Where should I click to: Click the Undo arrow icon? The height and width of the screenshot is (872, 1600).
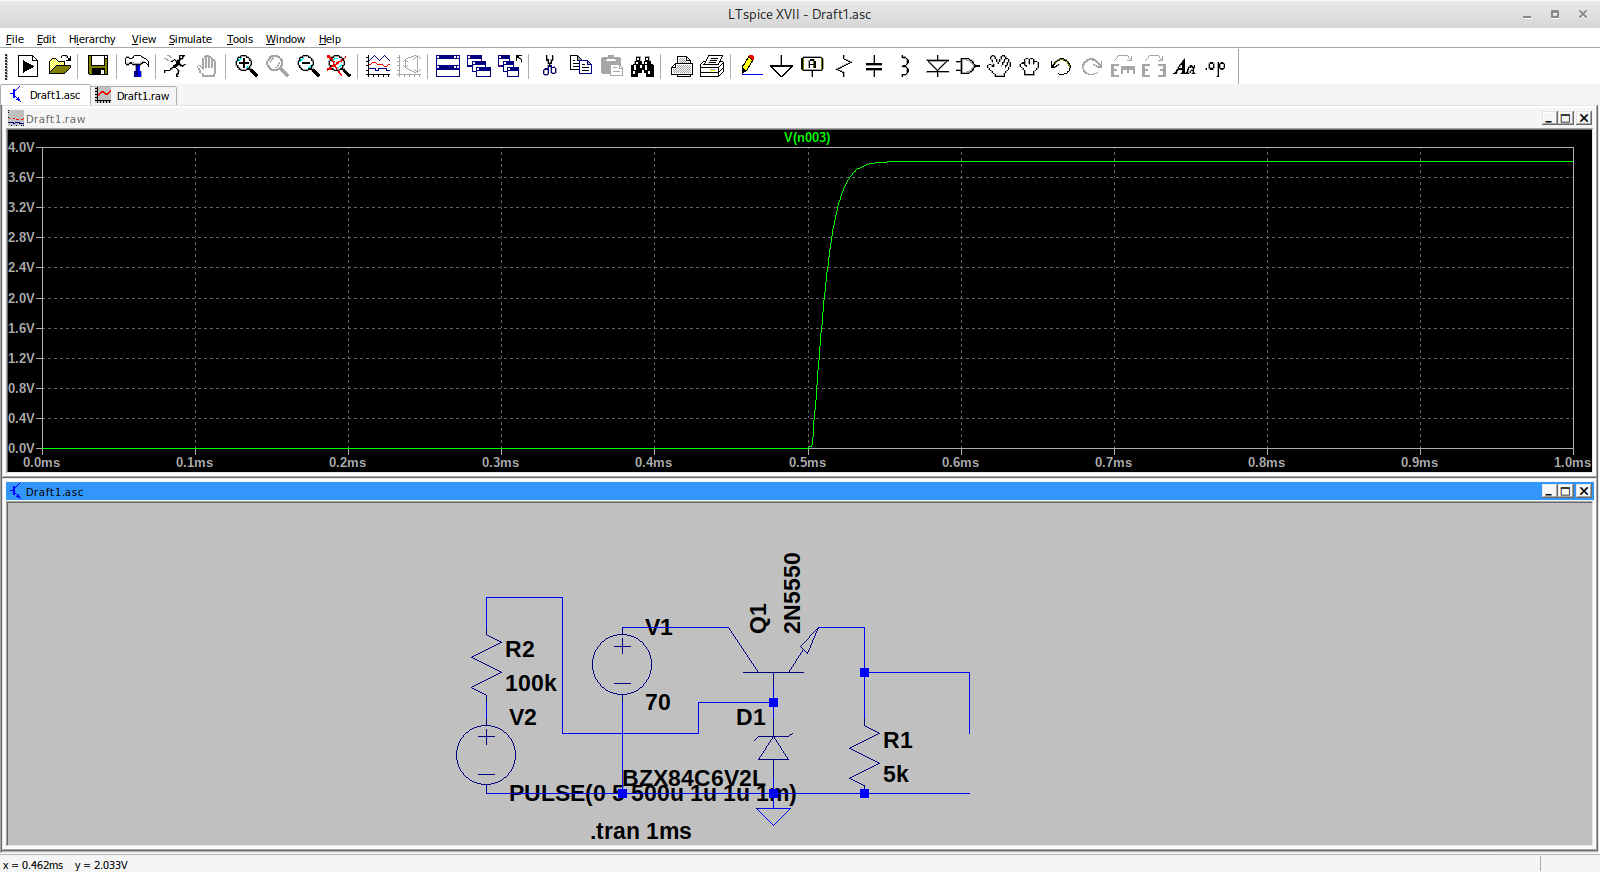(1060, 66)
